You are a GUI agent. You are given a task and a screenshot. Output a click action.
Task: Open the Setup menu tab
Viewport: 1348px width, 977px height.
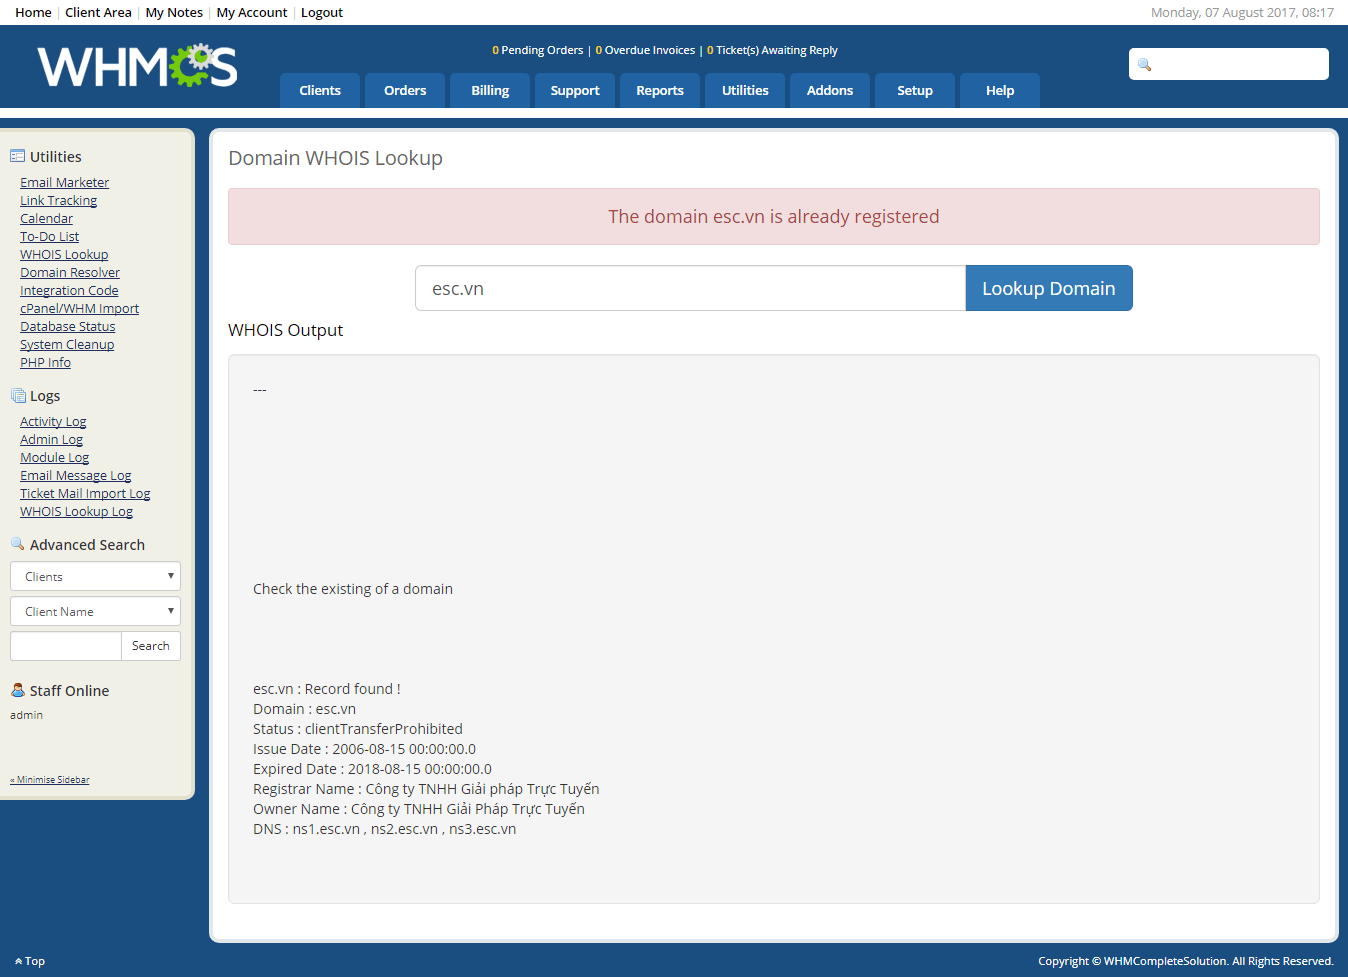point(915,90)
